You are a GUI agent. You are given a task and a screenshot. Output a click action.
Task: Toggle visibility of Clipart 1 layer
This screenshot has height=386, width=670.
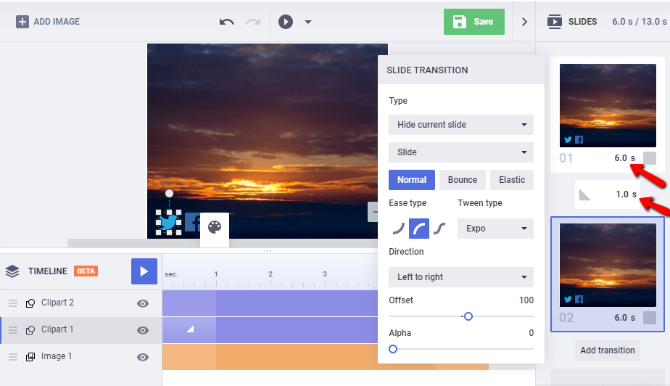[x=143, y=330]
